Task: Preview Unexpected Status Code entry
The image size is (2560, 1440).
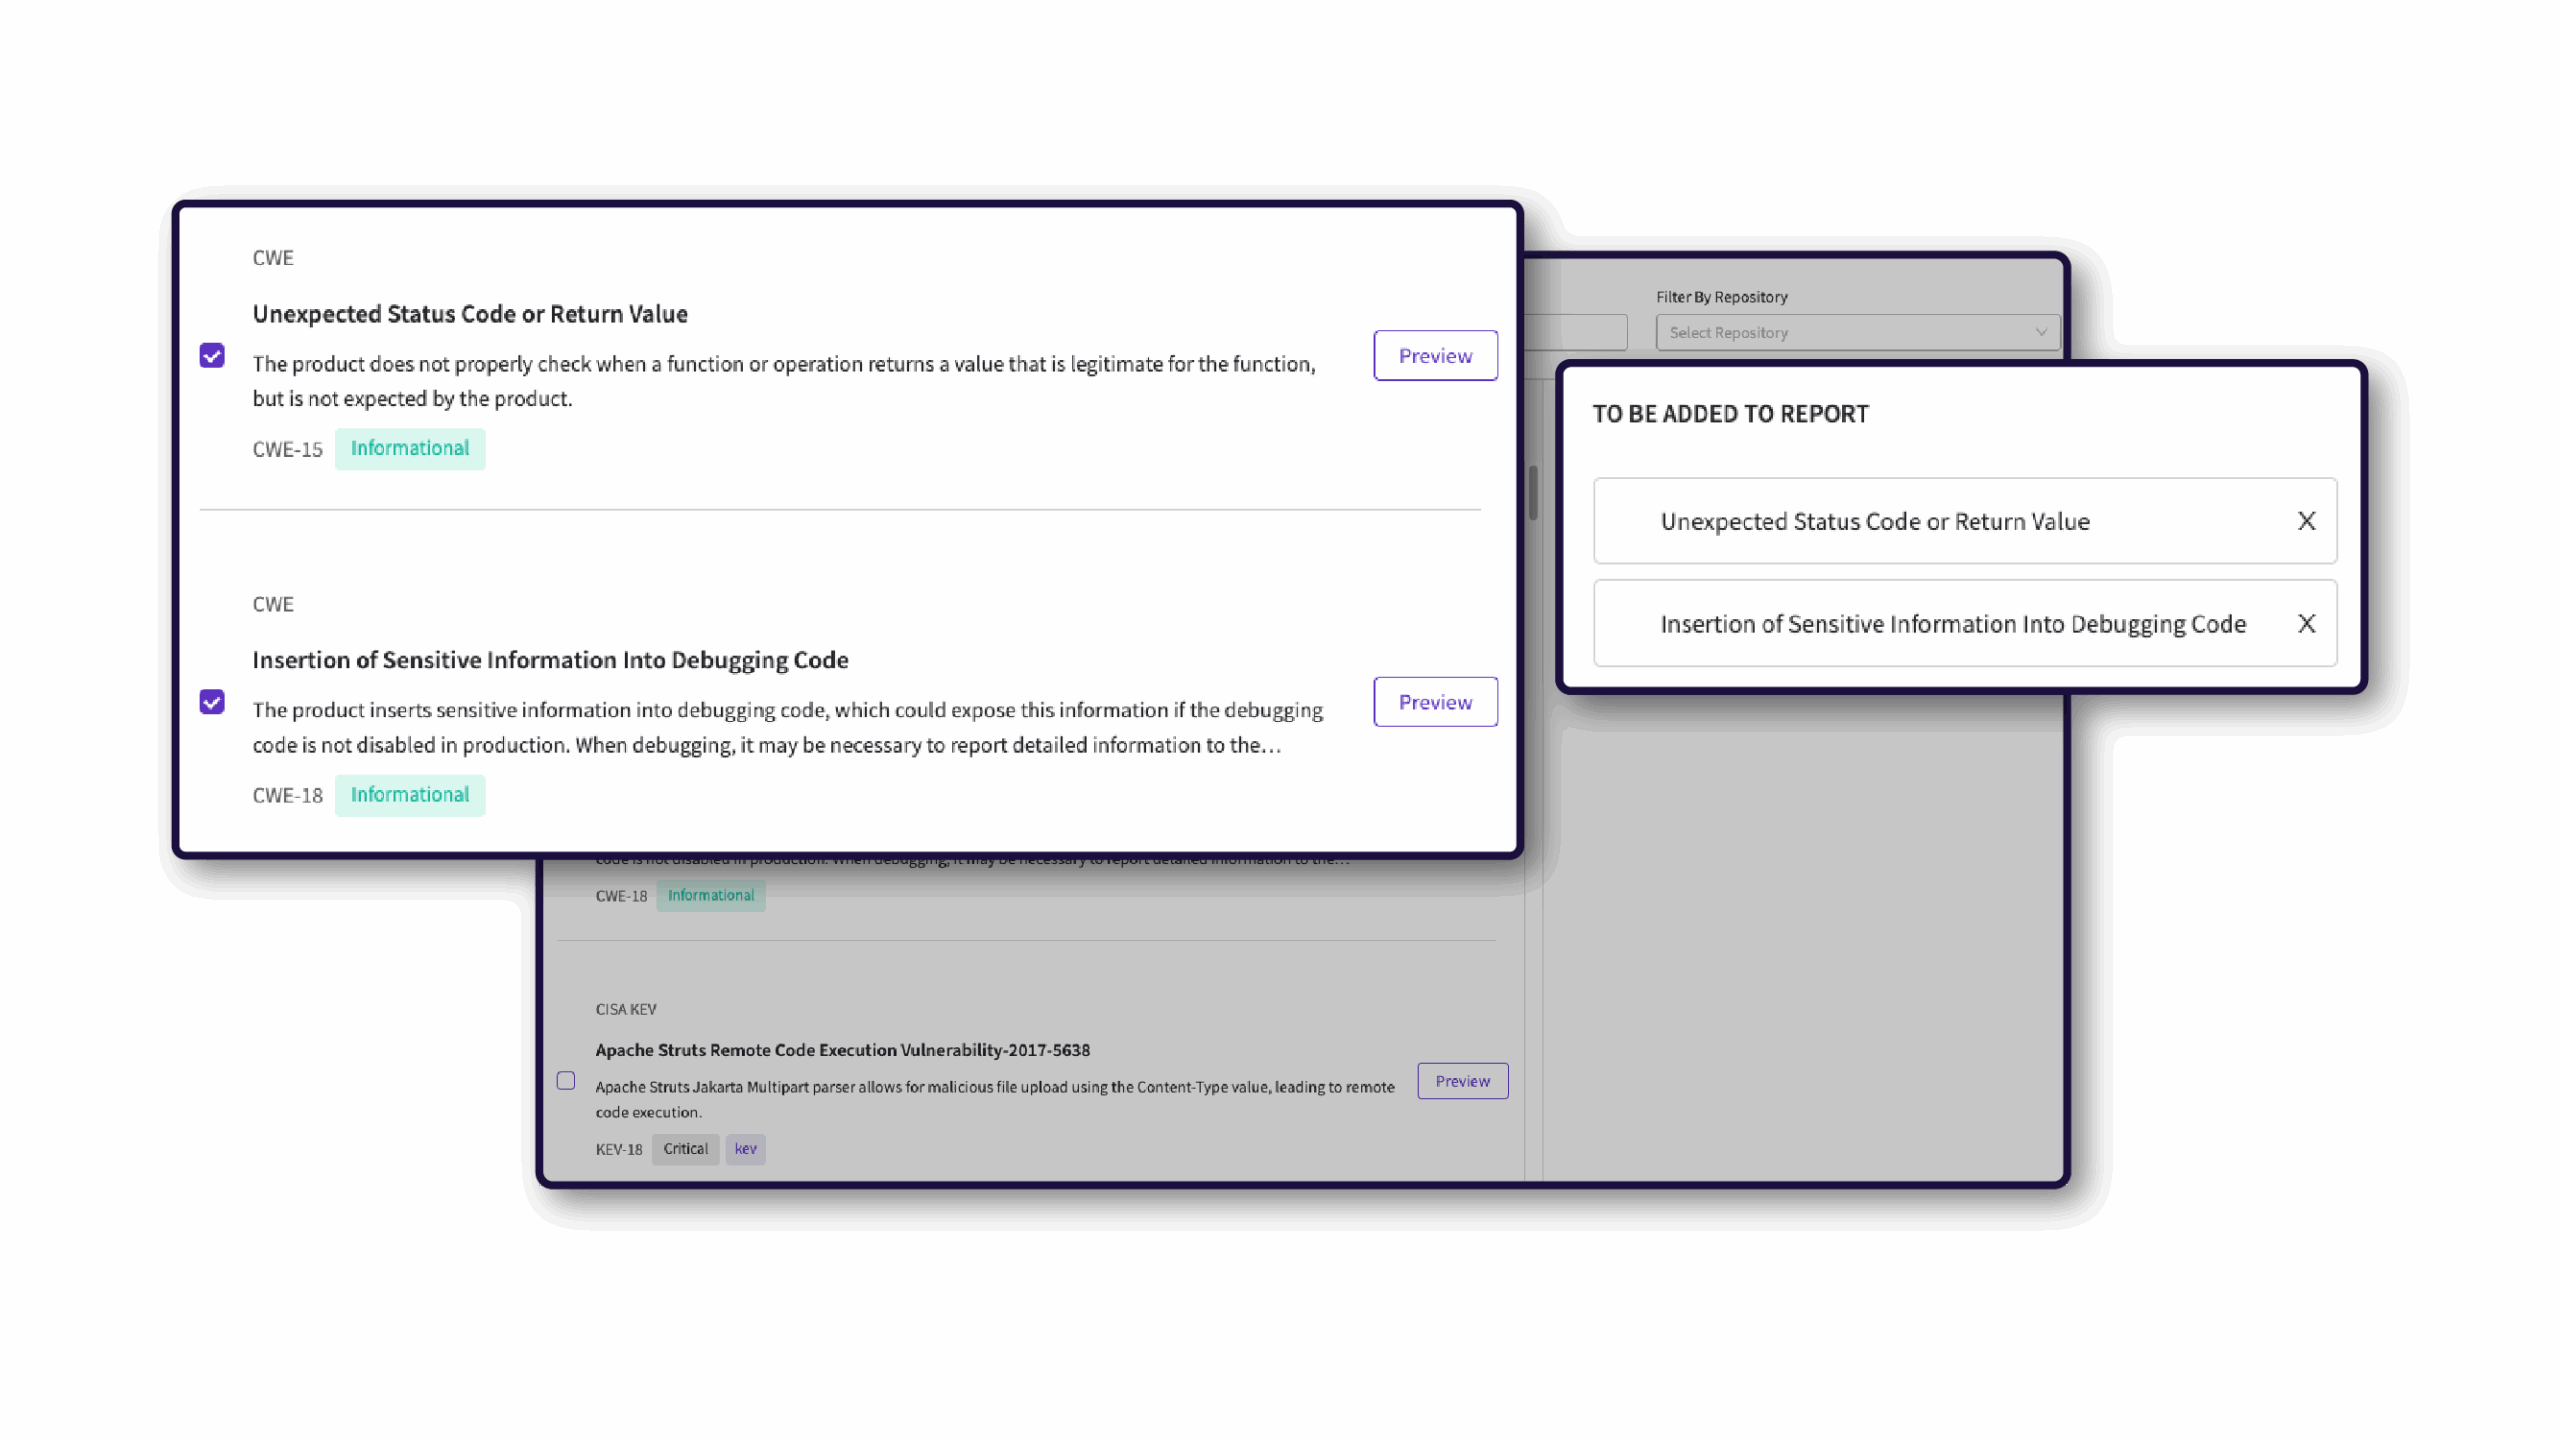Action: [1435, 356]
